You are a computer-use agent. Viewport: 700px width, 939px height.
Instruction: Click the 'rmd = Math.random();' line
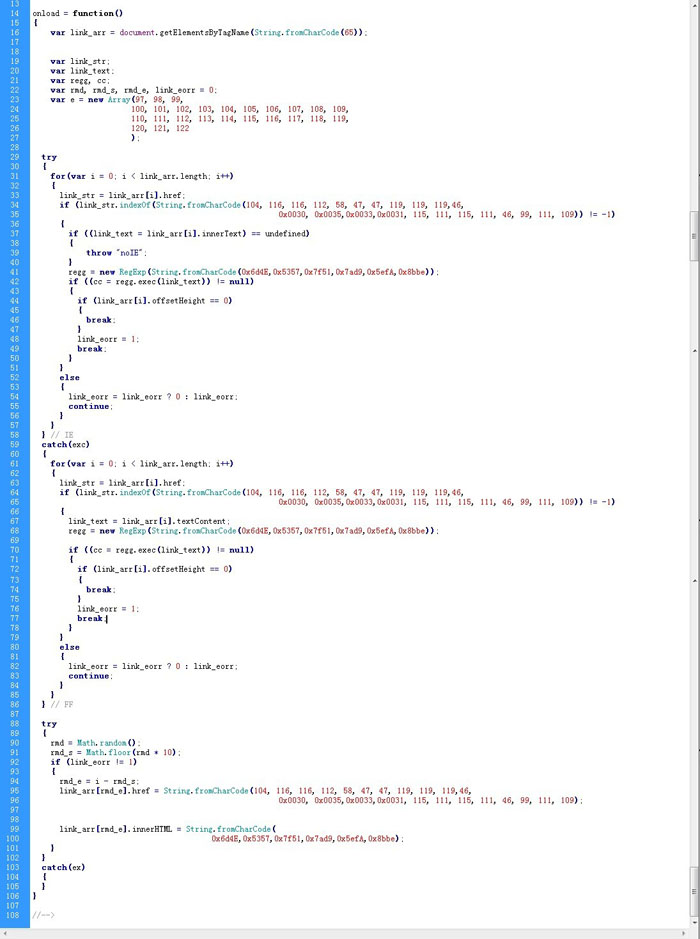[x=96, y=743]
